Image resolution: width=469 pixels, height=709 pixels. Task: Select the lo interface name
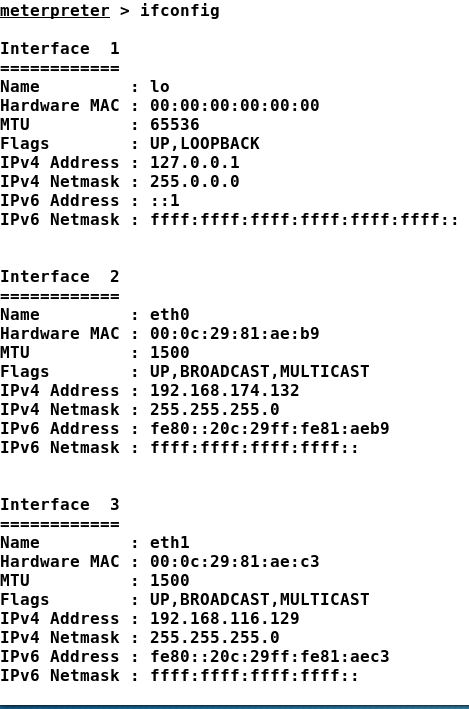(160, 86)
